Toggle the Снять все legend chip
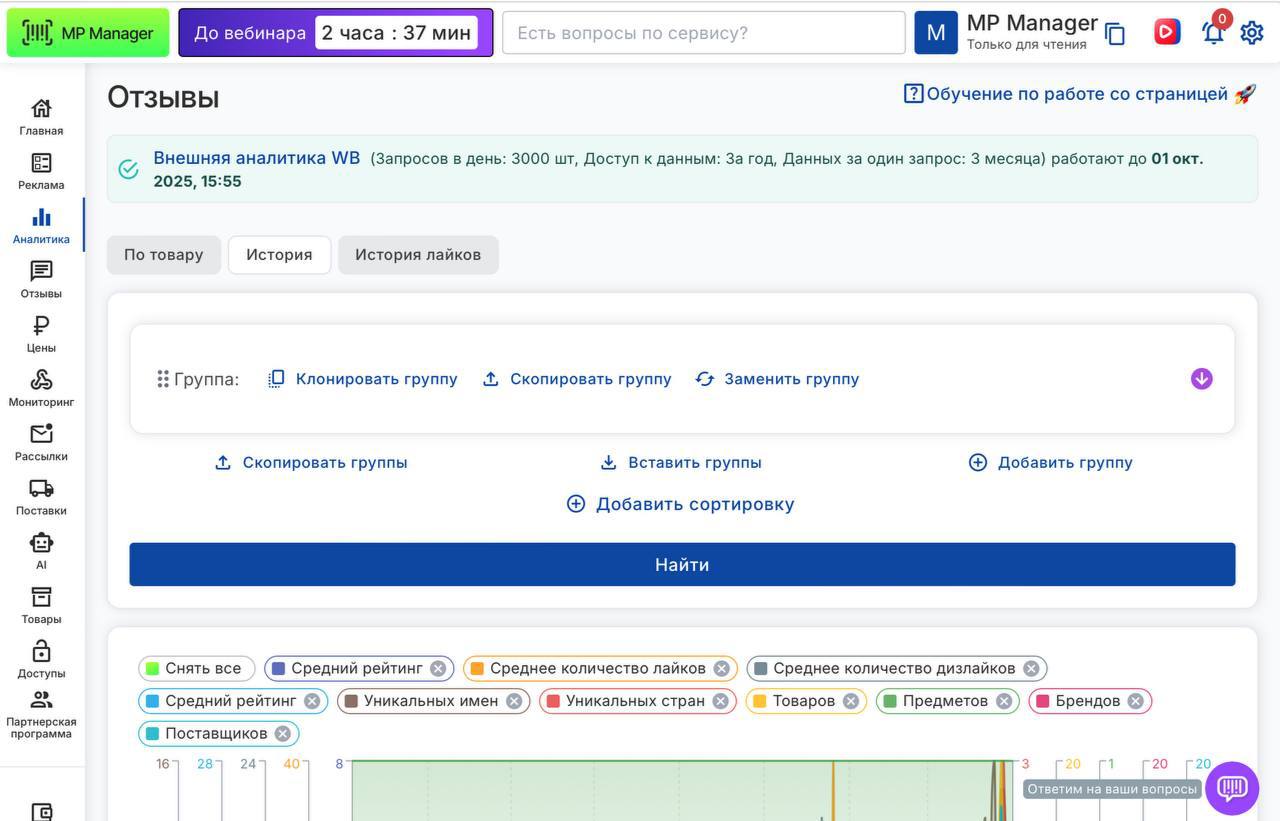The width and height of the screenshot is (1280, 821). tap(196, 668)
